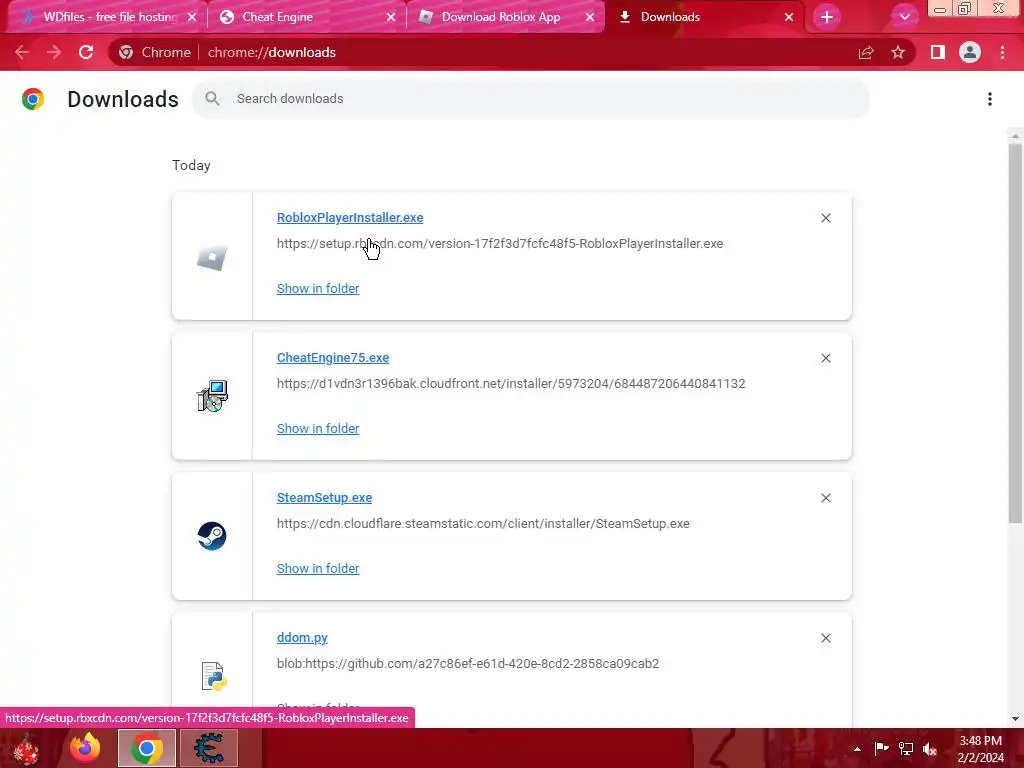Click the SteamSetup file icon

click(212, 536)
